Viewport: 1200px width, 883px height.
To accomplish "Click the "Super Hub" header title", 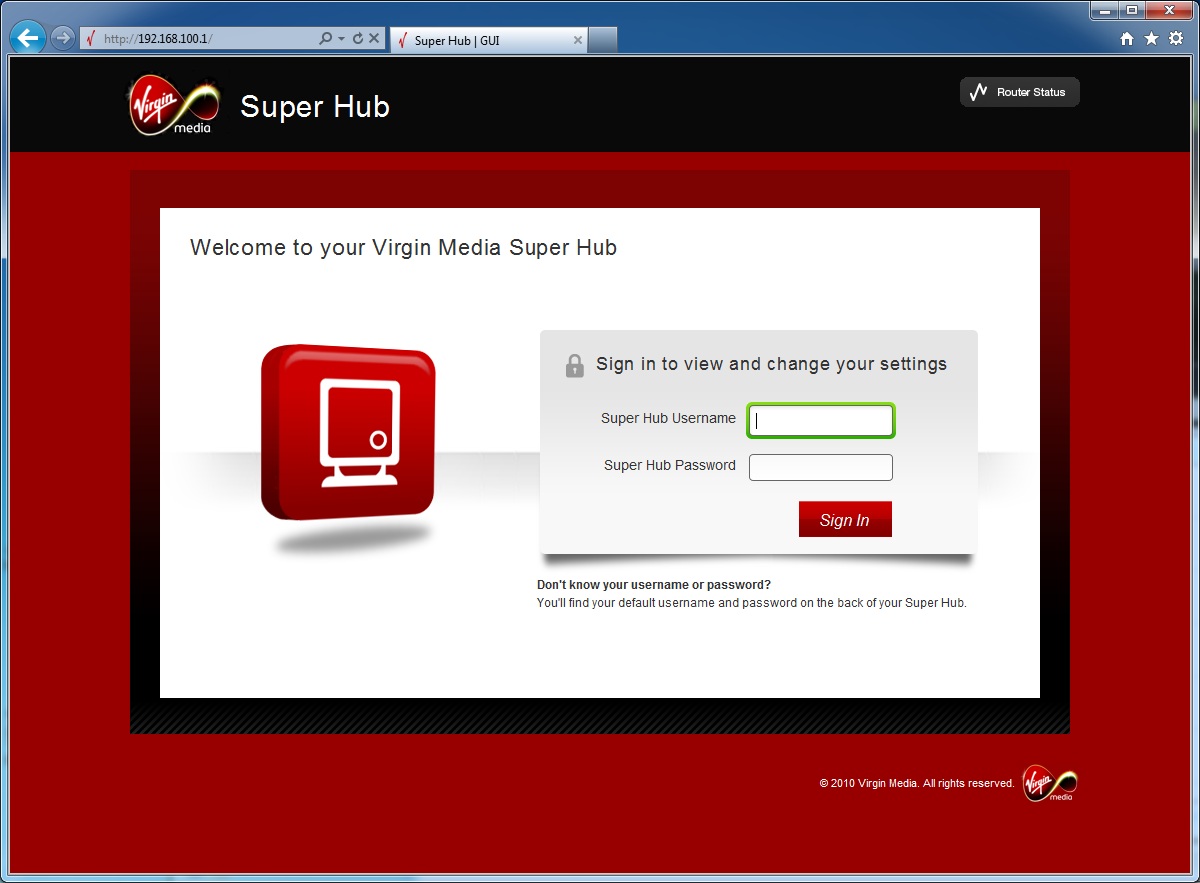I will (x=315, y=107).
